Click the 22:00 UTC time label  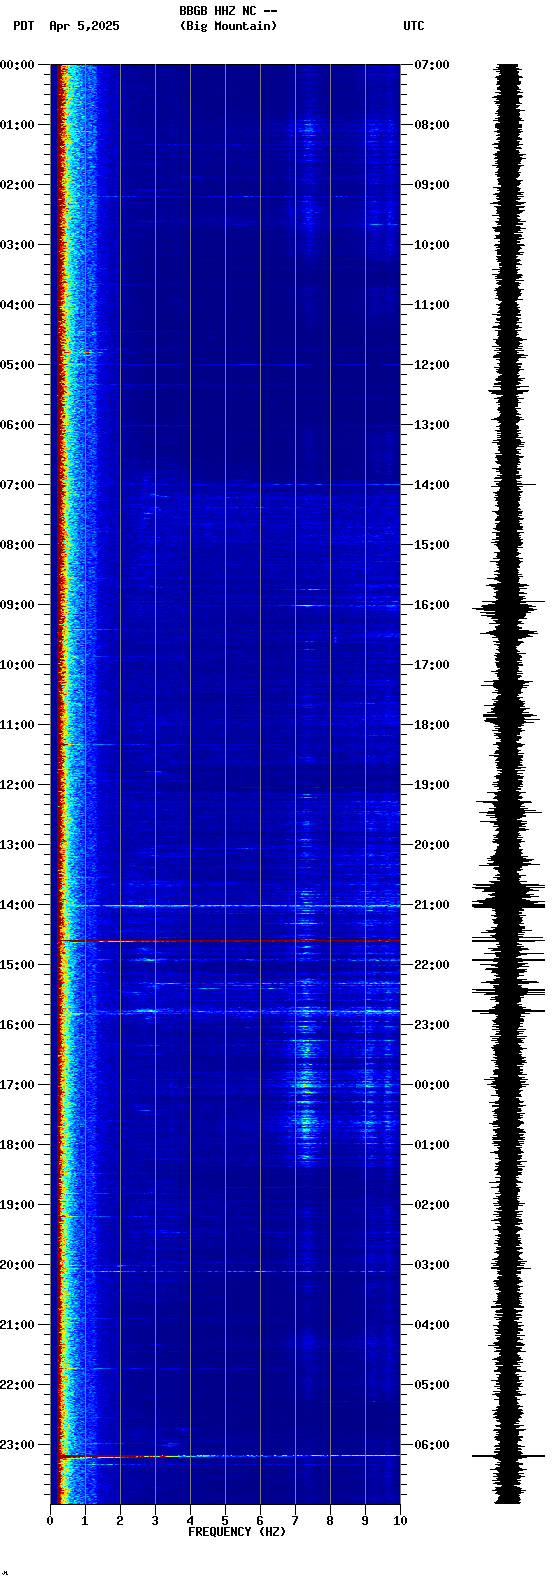pyautogui.click(x=432, y=965)
